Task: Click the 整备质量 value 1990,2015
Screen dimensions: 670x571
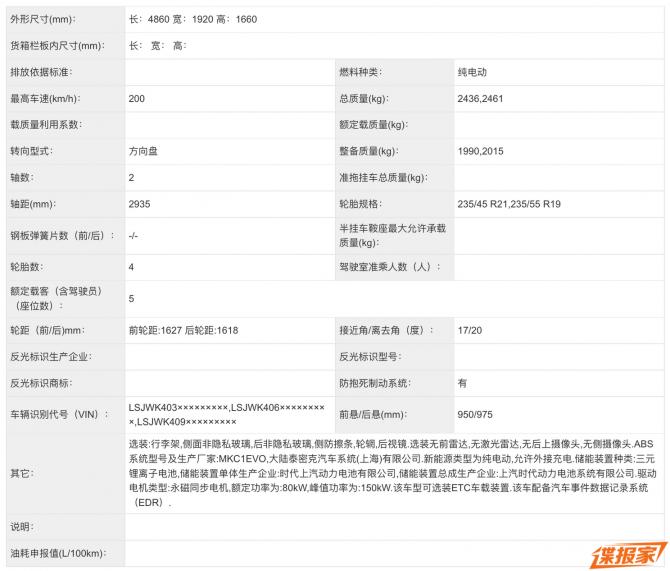Action: (481, 151)
